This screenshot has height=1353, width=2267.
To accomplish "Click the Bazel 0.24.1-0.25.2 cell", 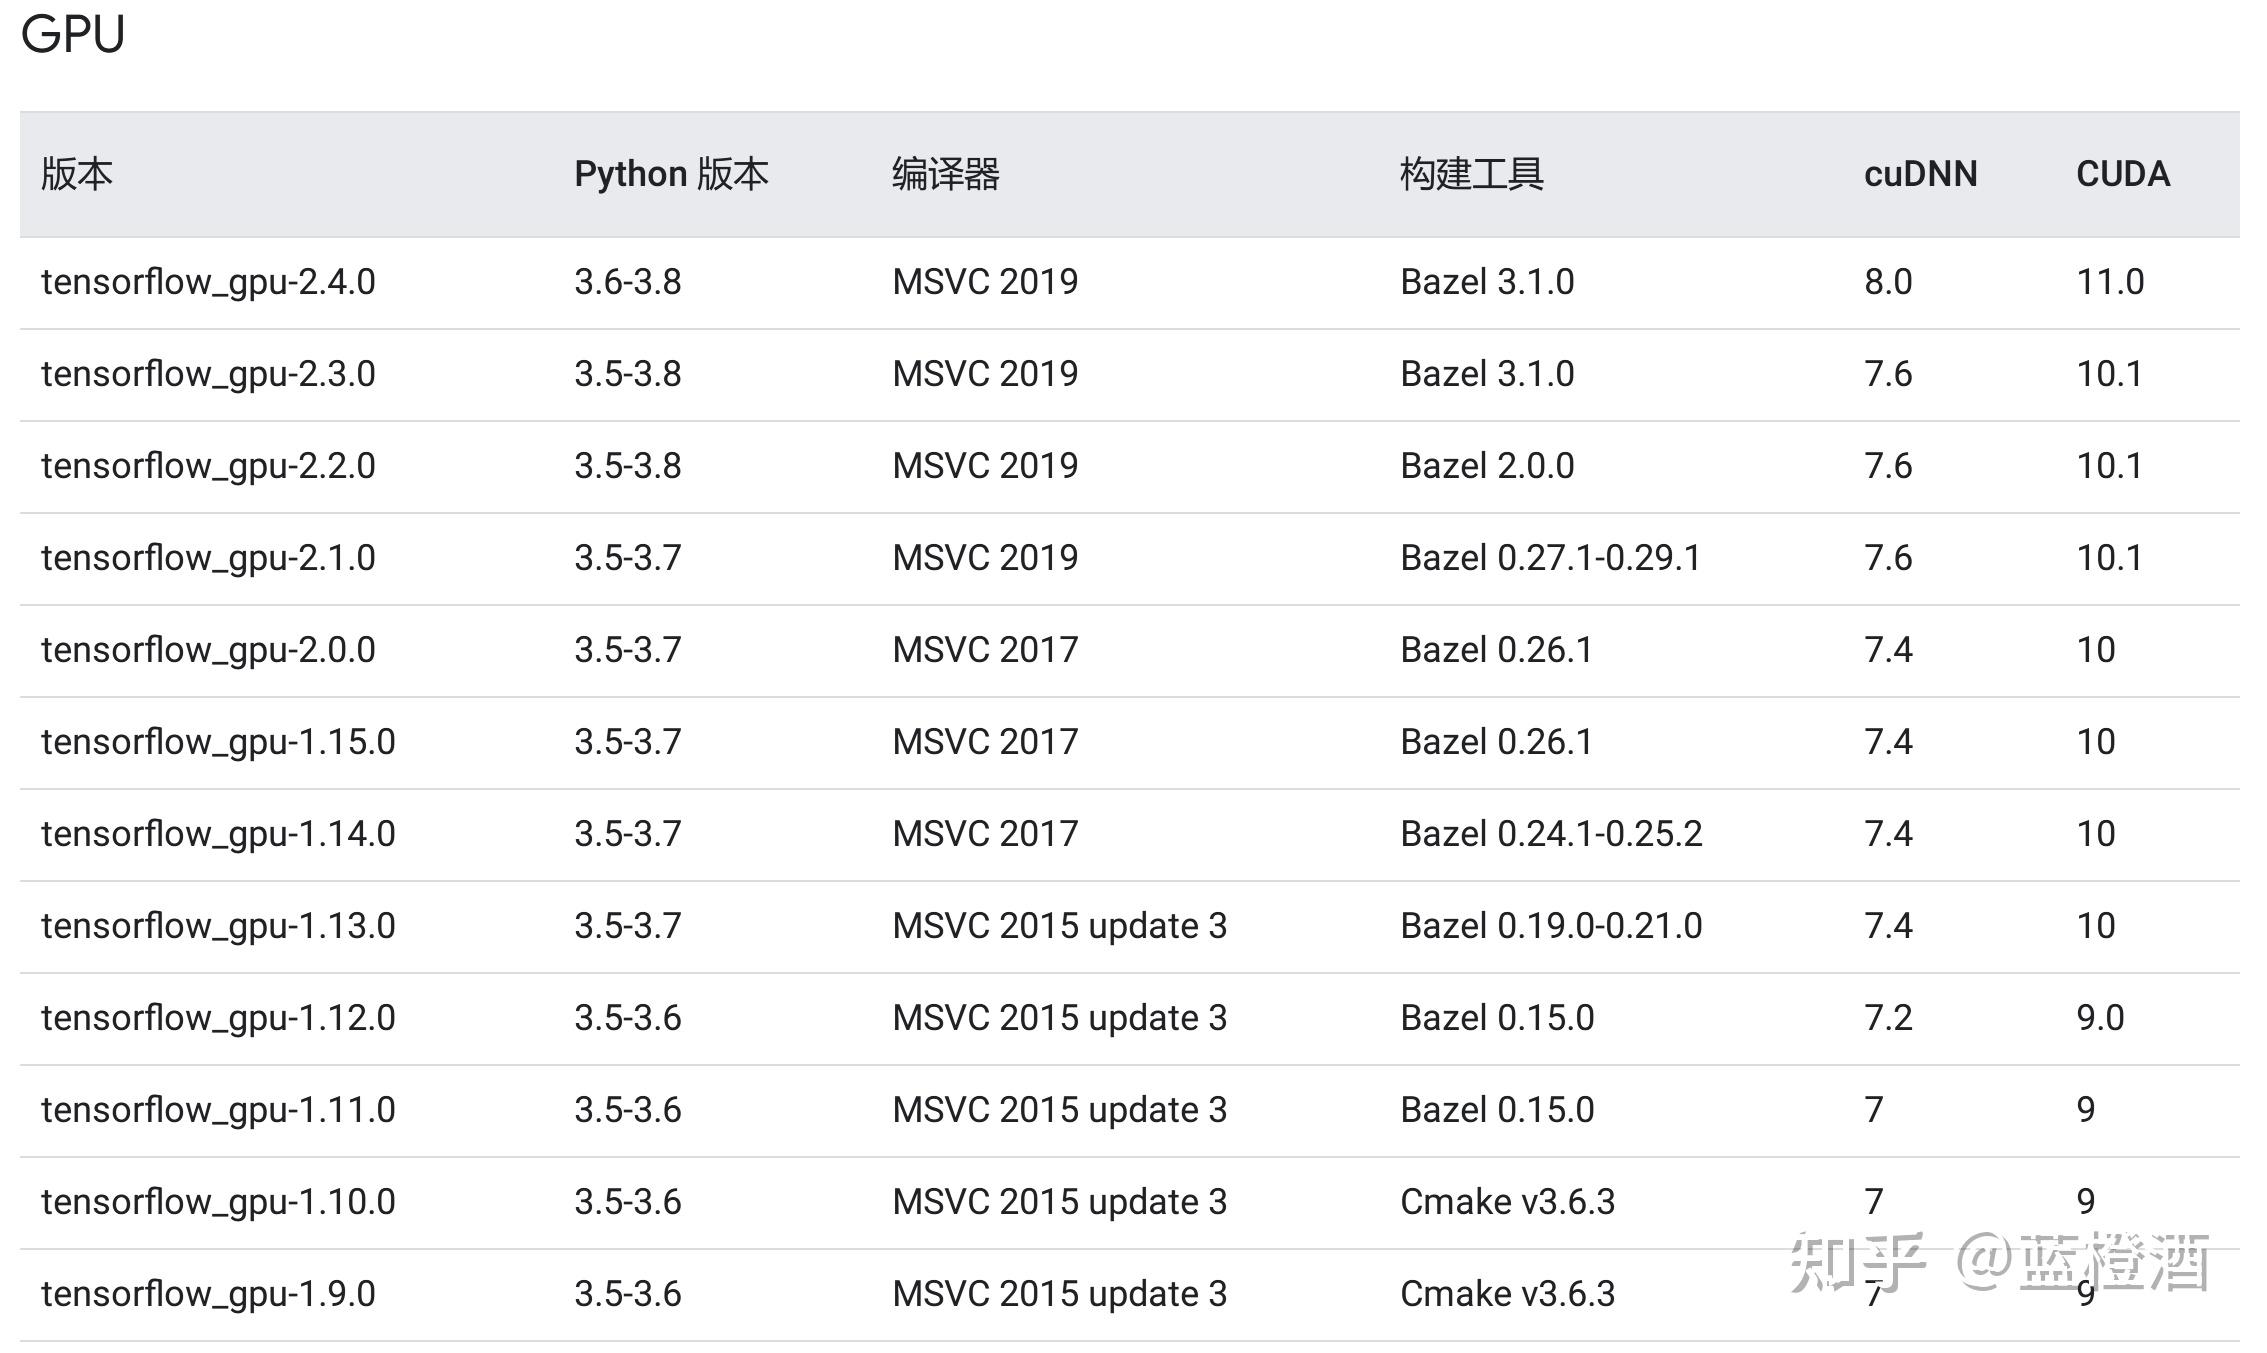I will tap(1551, 834).
